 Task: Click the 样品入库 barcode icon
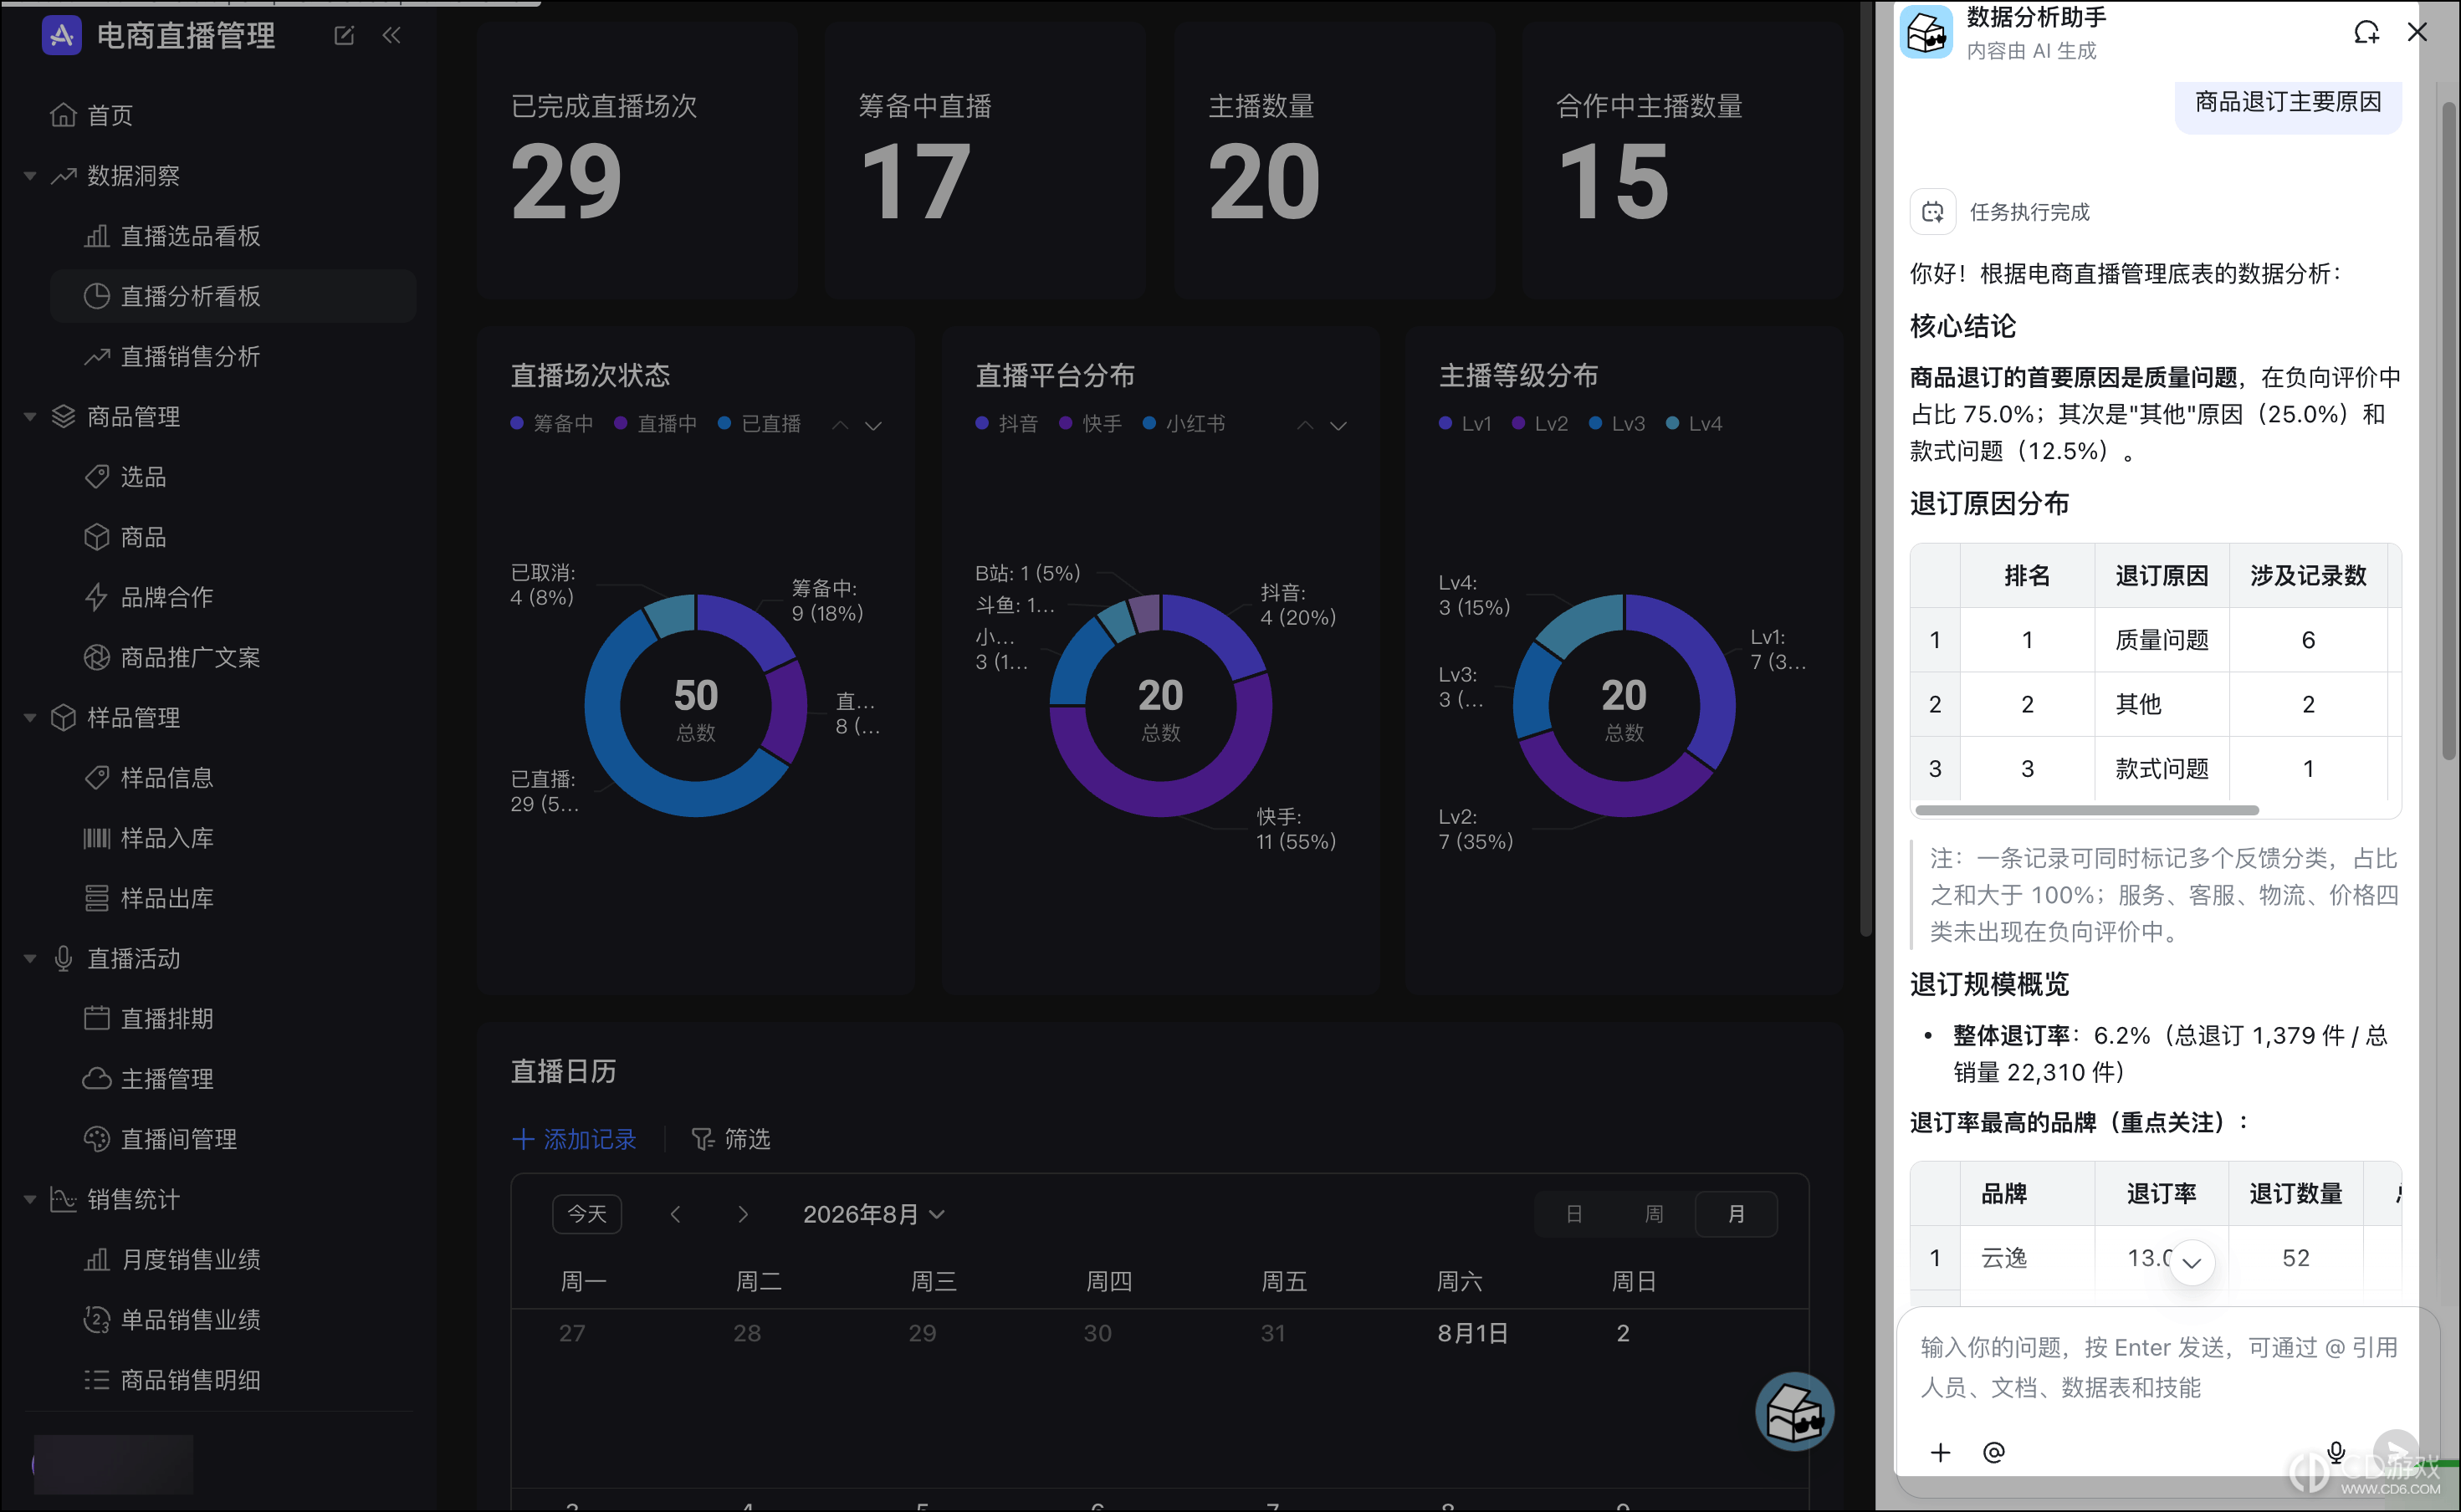tap(96, 838)
